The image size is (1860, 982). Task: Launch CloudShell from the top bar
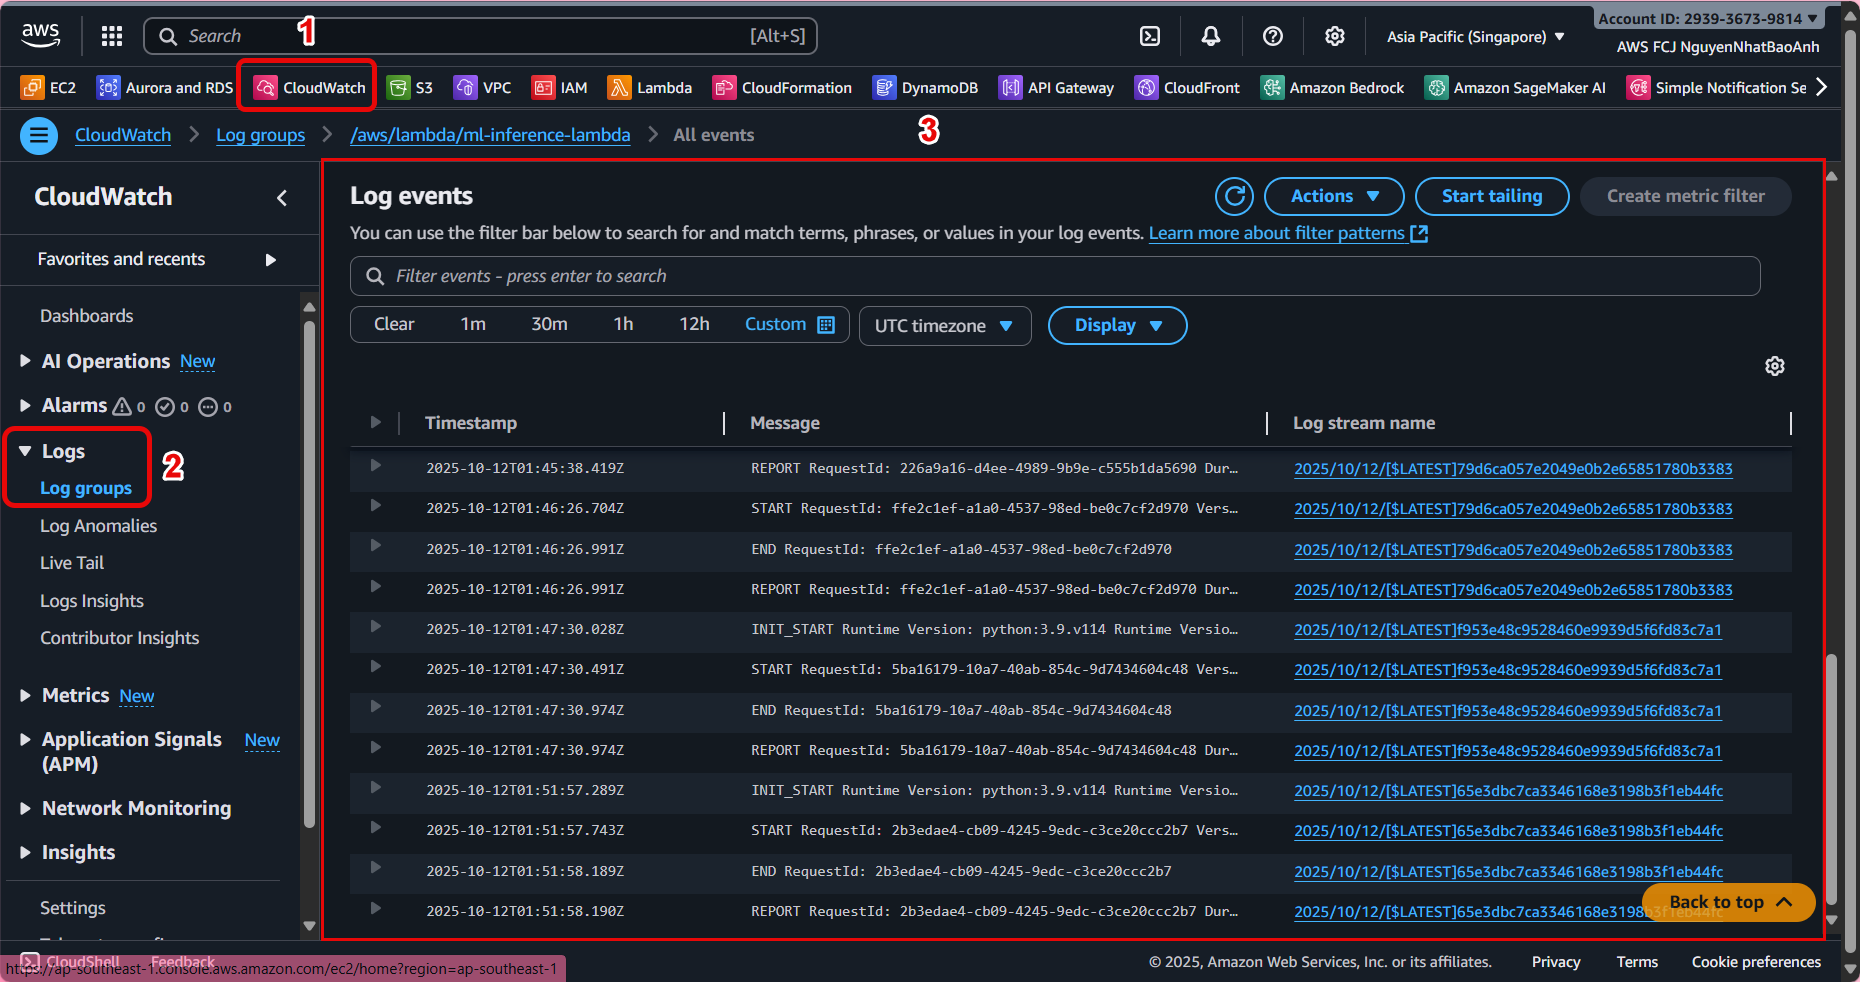[1150, 37]
